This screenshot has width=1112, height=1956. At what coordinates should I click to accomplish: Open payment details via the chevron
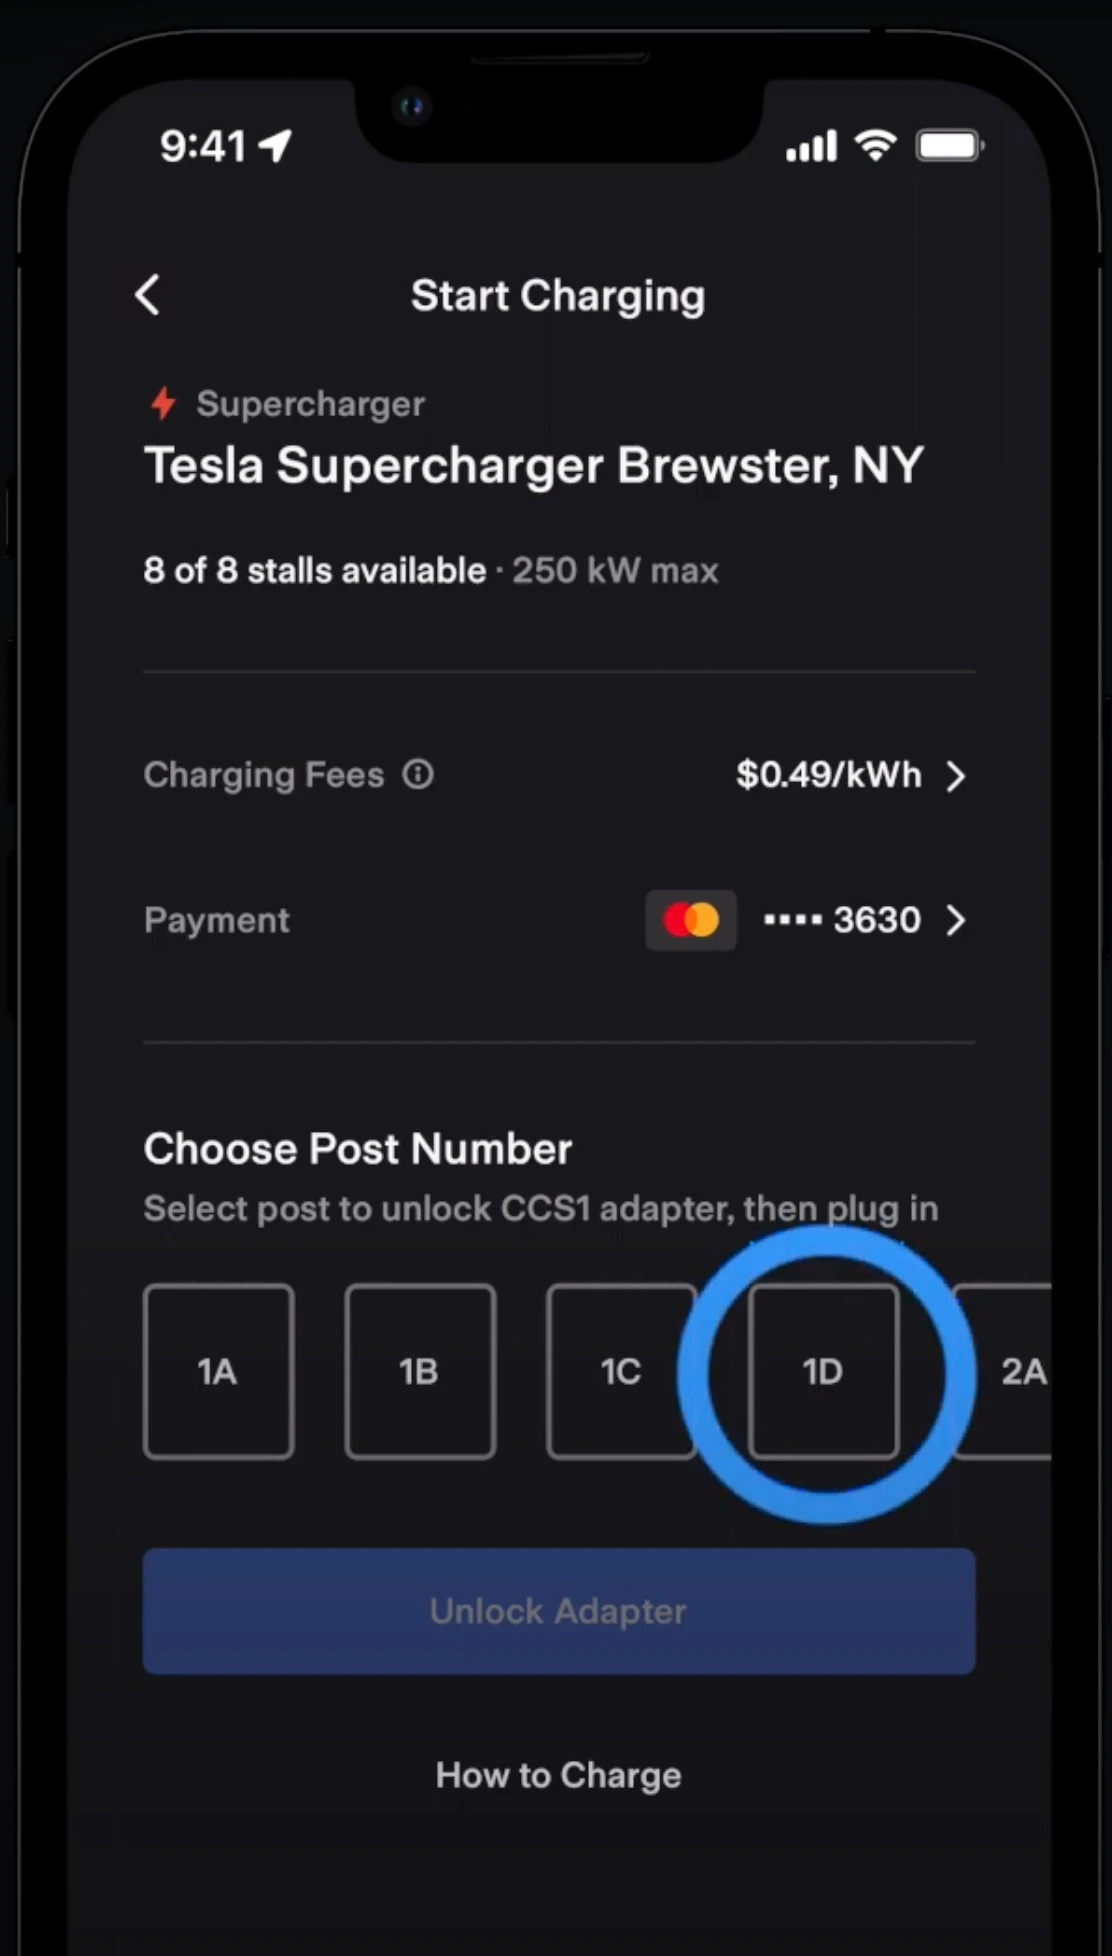956,920
